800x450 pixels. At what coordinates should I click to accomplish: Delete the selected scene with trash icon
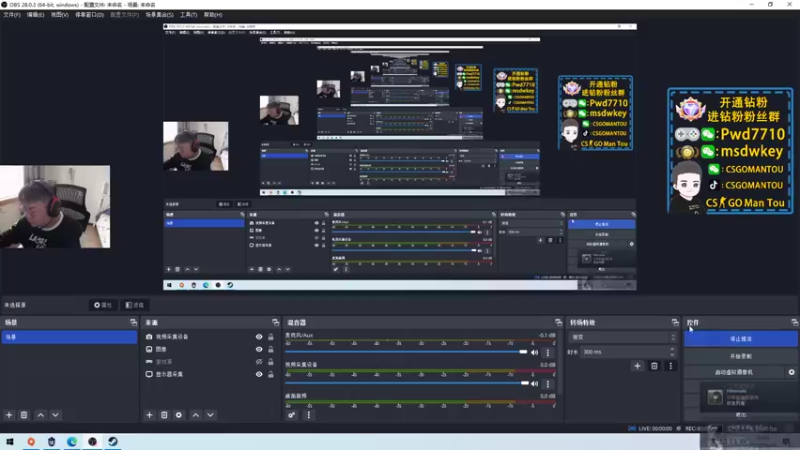23,415
